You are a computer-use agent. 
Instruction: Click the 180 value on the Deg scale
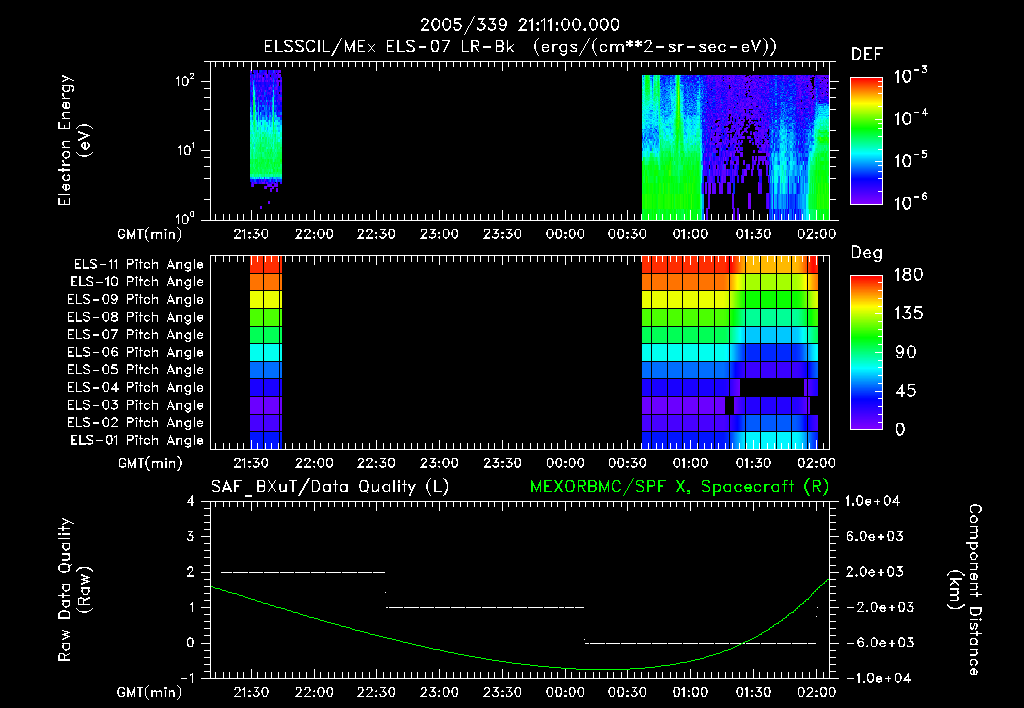coord(908,274)
